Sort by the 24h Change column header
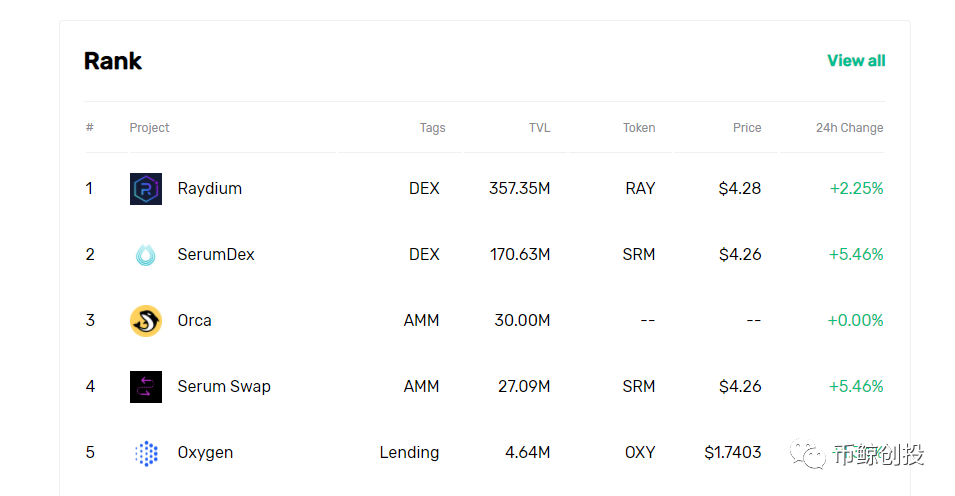This screenshot has height=496, width=955. 849,128
